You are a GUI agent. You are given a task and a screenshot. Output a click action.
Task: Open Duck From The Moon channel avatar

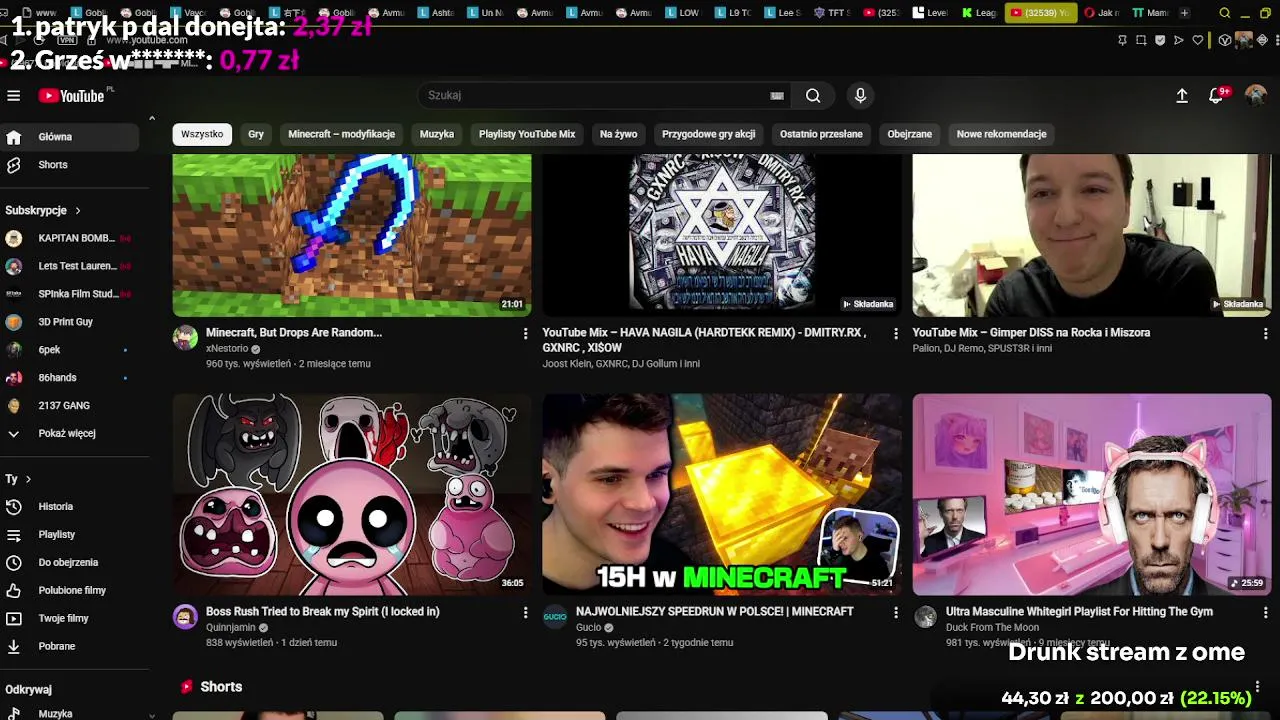tap(925, 616)
